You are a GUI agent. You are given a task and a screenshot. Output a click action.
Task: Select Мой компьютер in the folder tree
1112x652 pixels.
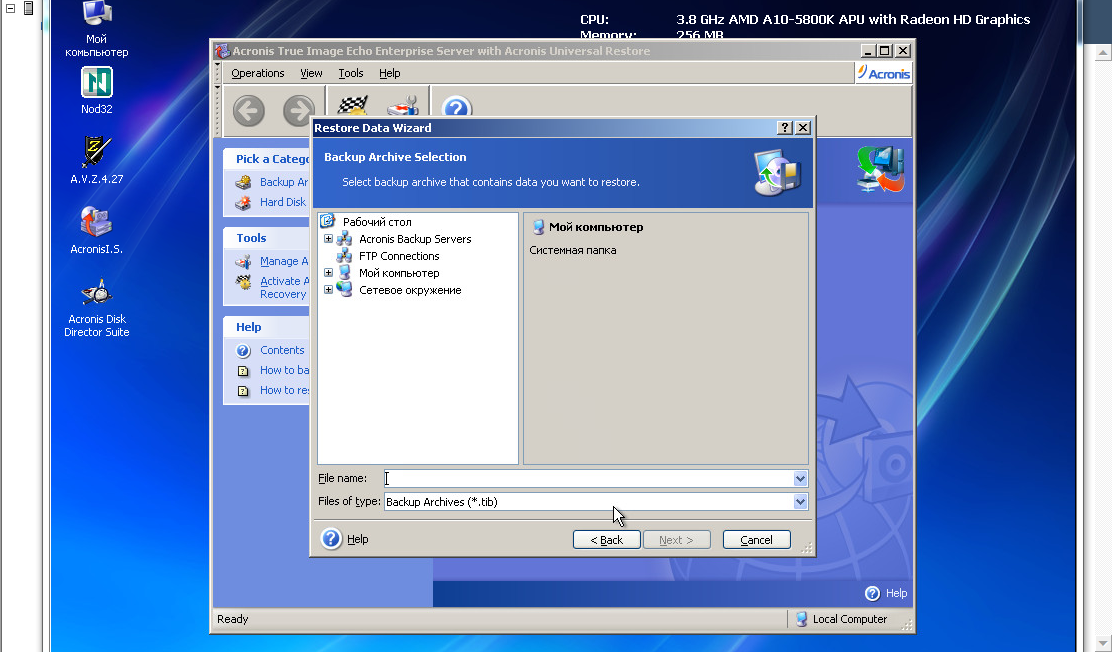coord(399,273)
